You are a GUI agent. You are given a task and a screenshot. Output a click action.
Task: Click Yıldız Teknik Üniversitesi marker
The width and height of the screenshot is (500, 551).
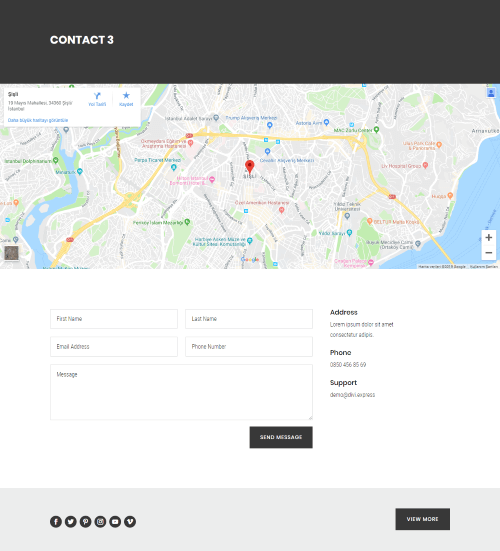tap(347, 216)
